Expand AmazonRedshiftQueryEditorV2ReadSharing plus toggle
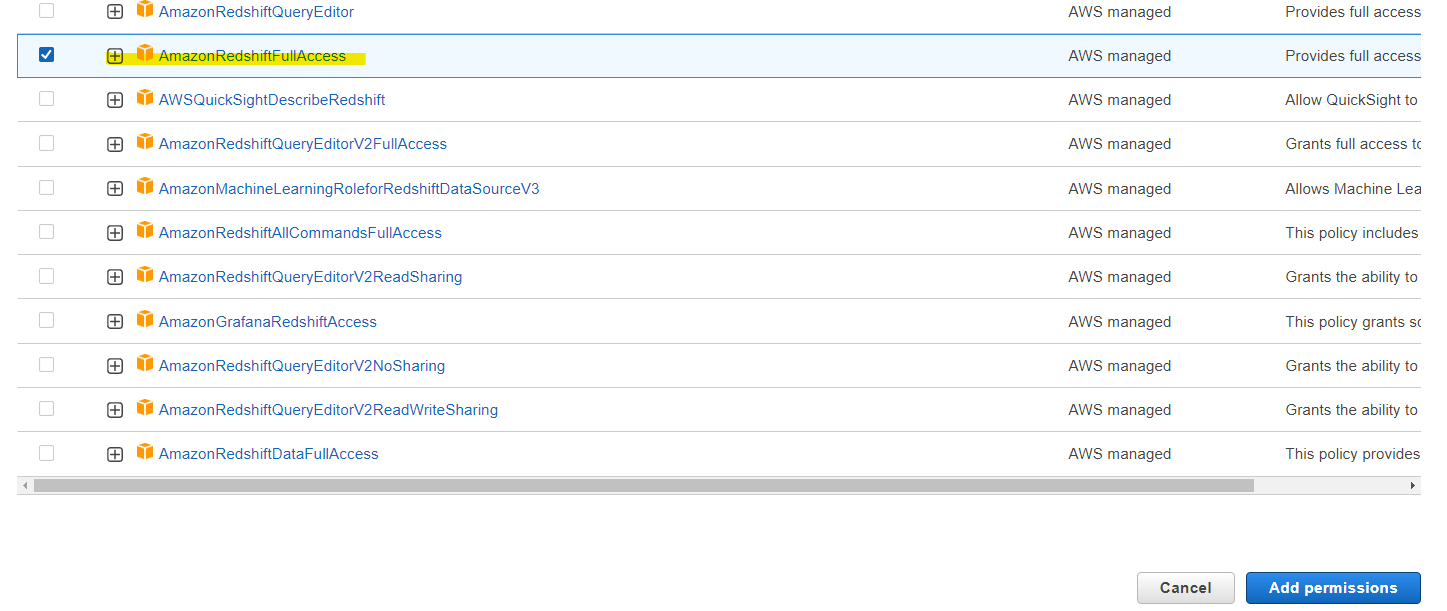The height and width of the screenshot is (611, 1447). [115, 277]
